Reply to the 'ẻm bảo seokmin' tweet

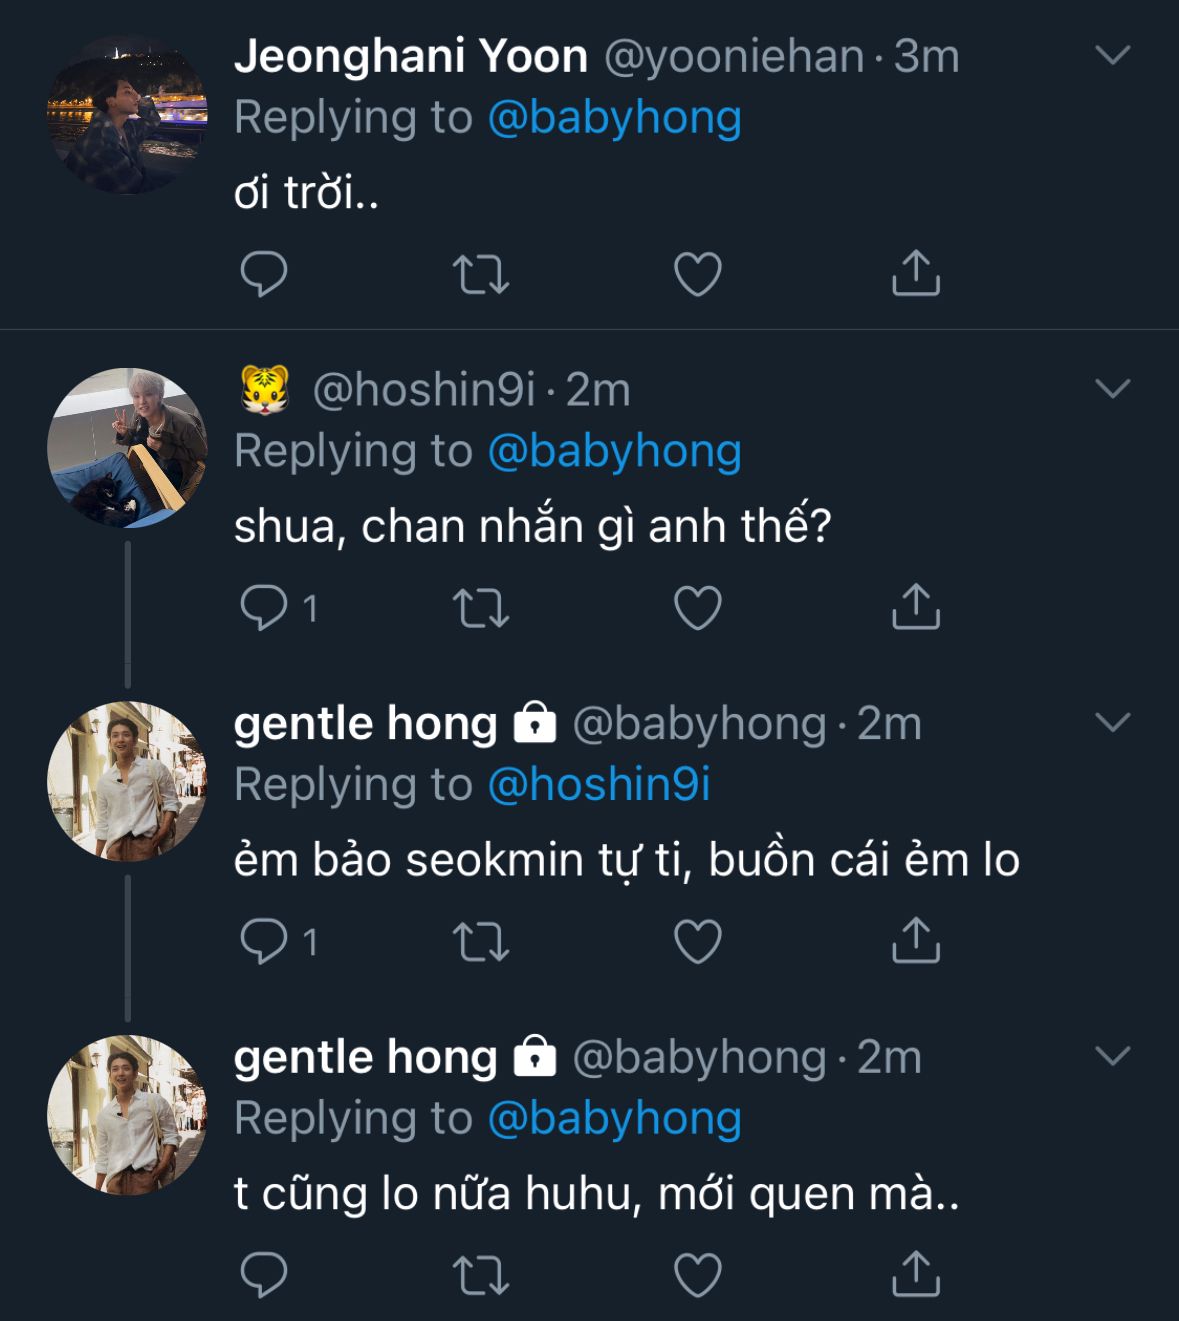coord(264,942)
